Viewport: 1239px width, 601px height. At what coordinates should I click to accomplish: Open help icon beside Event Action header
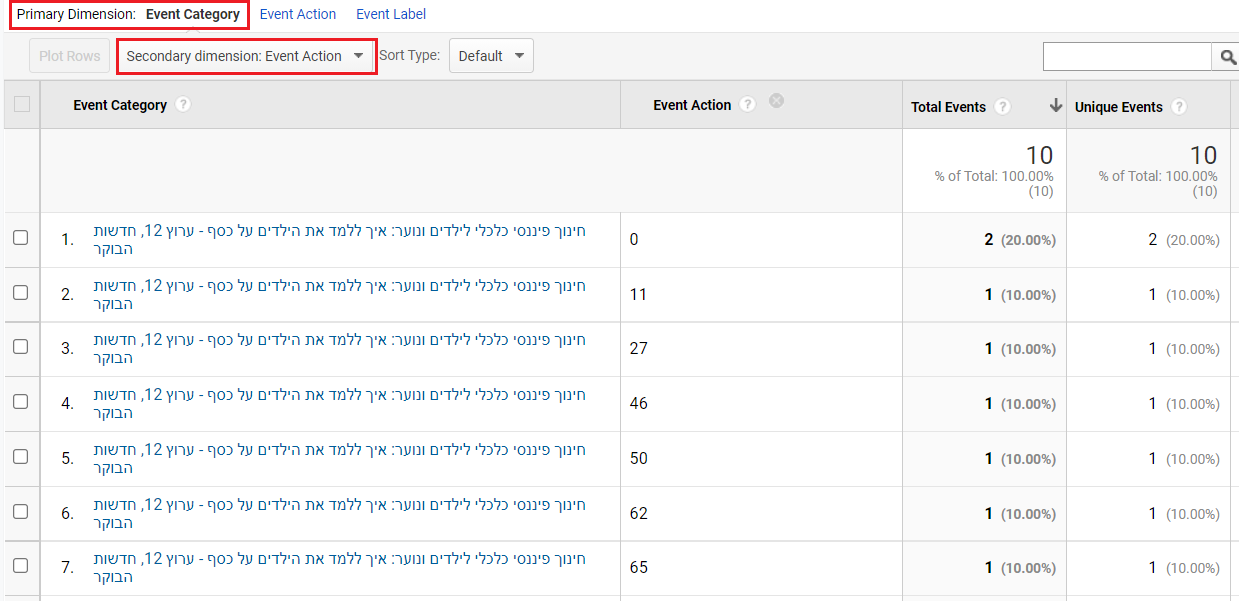(747, 104)
